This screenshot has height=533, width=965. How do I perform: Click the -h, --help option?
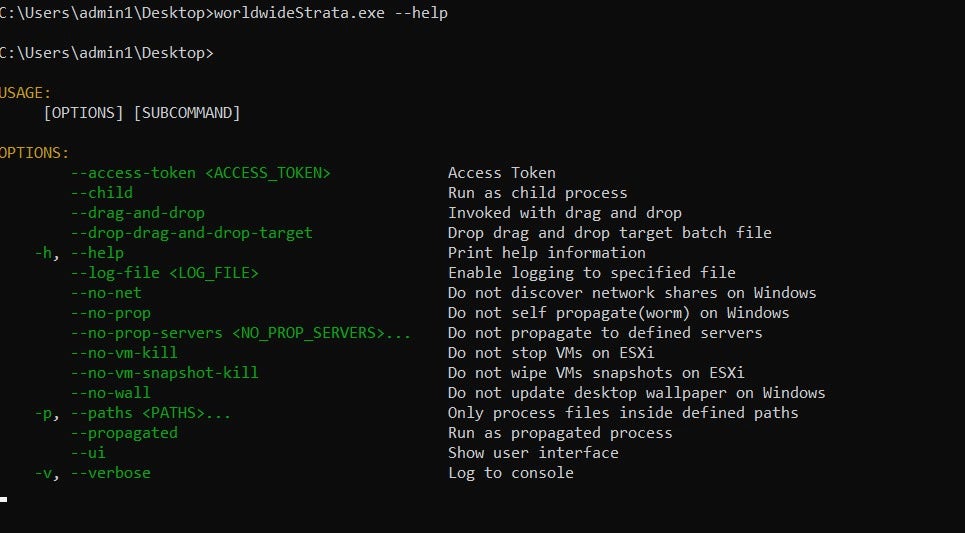pos(79,253)
